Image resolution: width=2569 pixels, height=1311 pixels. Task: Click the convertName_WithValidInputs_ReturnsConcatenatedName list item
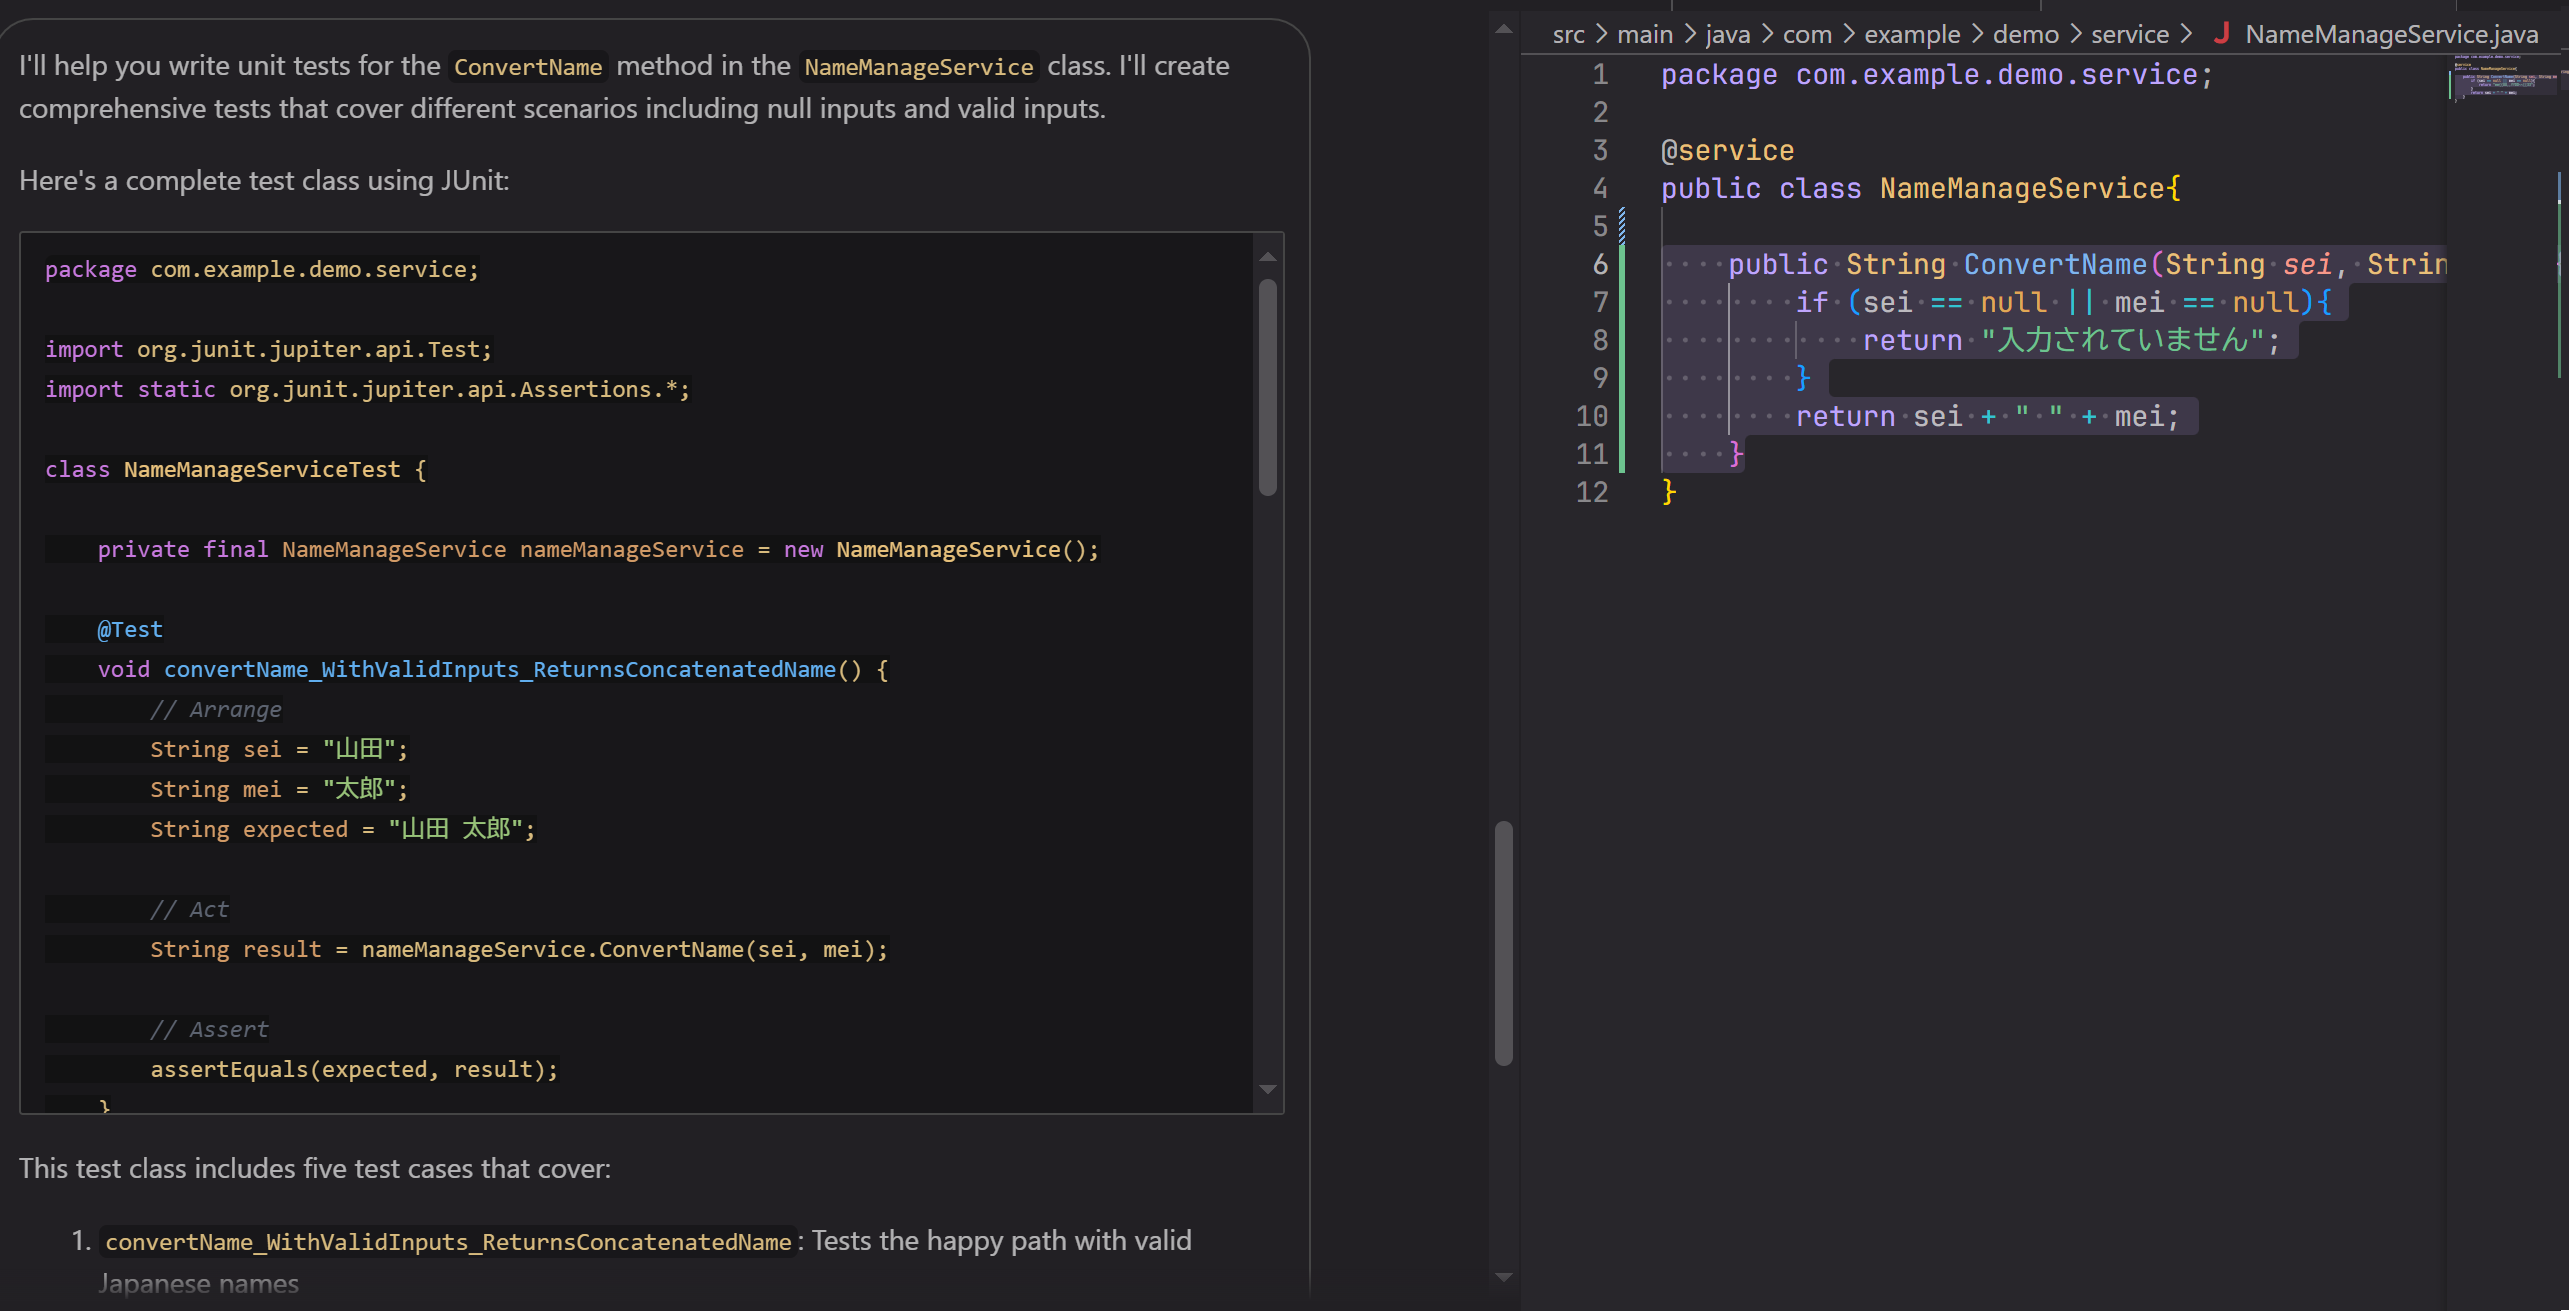click(449, 1242)
